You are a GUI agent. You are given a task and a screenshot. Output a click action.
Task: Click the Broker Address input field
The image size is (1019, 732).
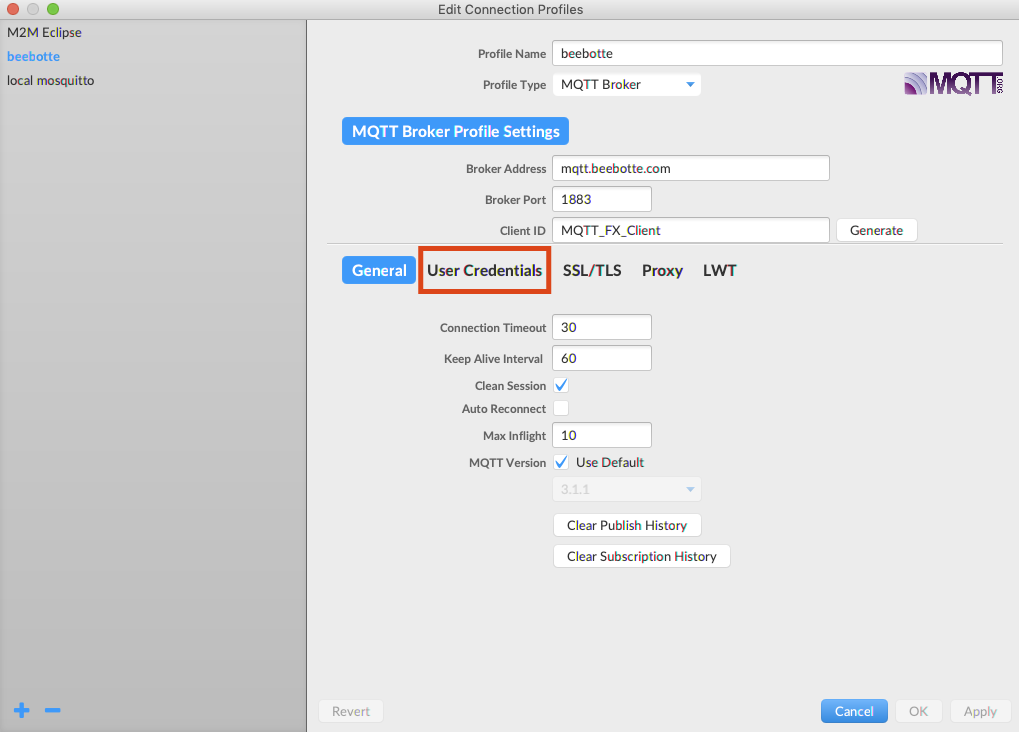click(x=690, y=168)
